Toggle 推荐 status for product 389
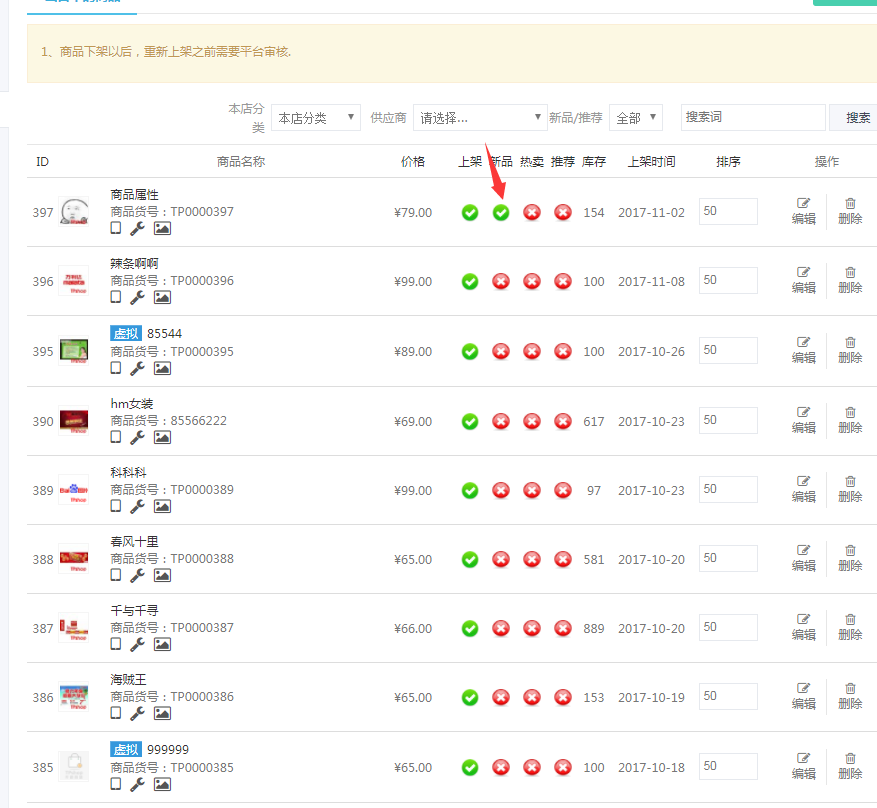This screenshot has height=808, width=877. click(563, 490)
